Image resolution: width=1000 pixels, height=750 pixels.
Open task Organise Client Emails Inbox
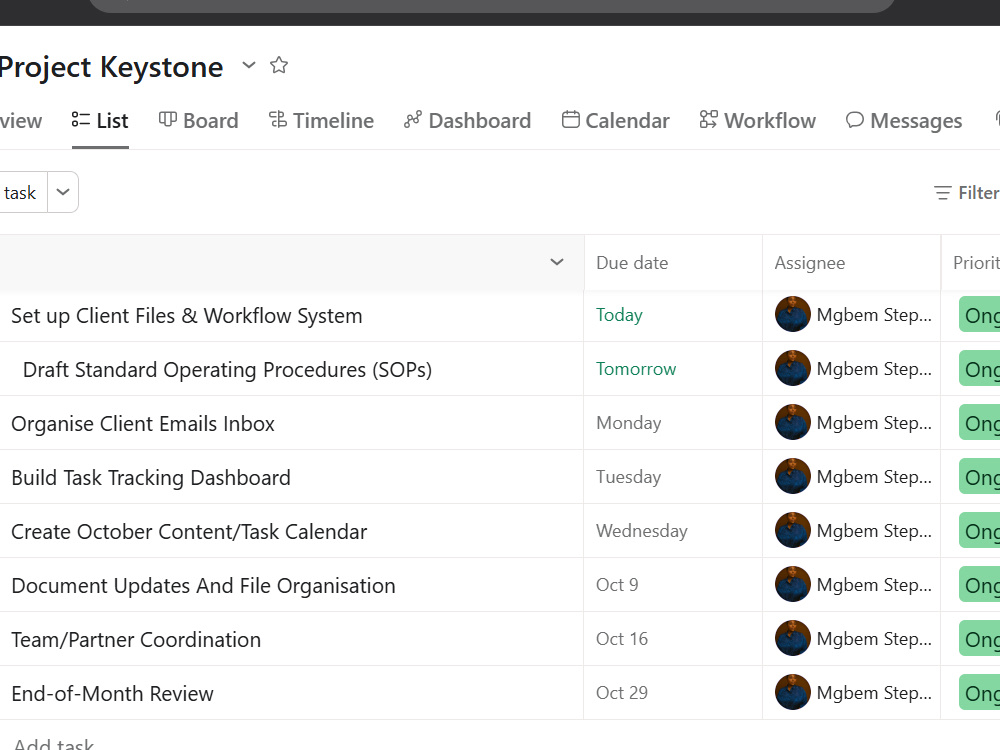coord(143,423)
